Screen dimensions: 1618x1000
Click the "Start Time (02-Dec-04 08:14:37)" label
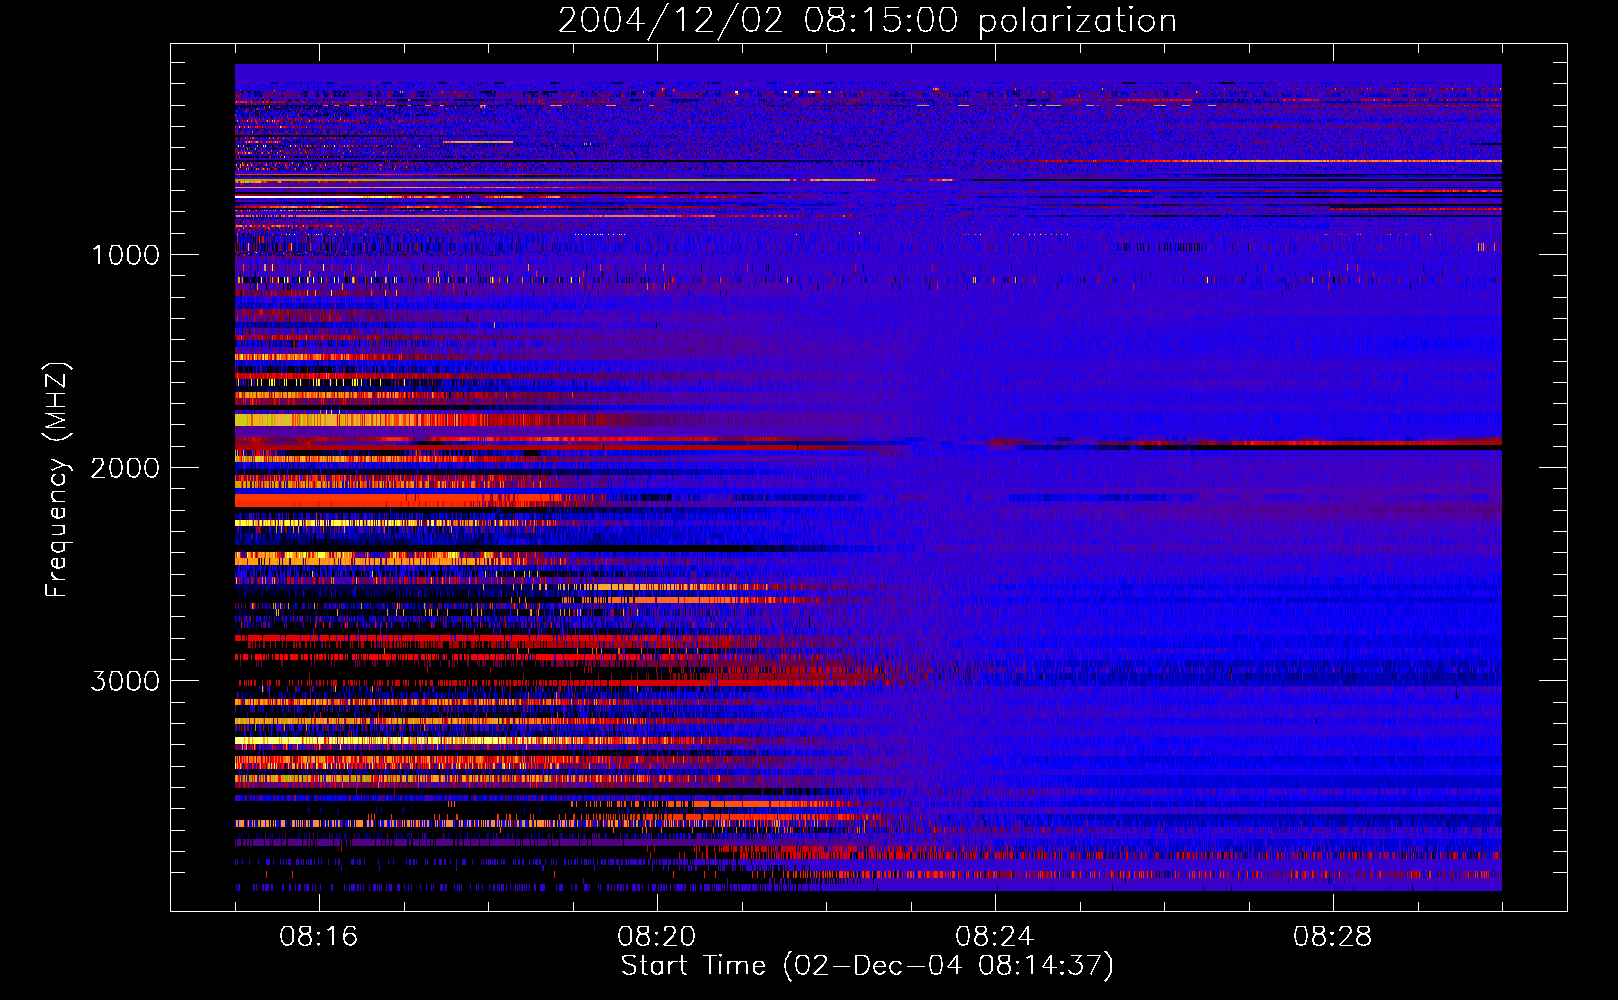(867, 966)
